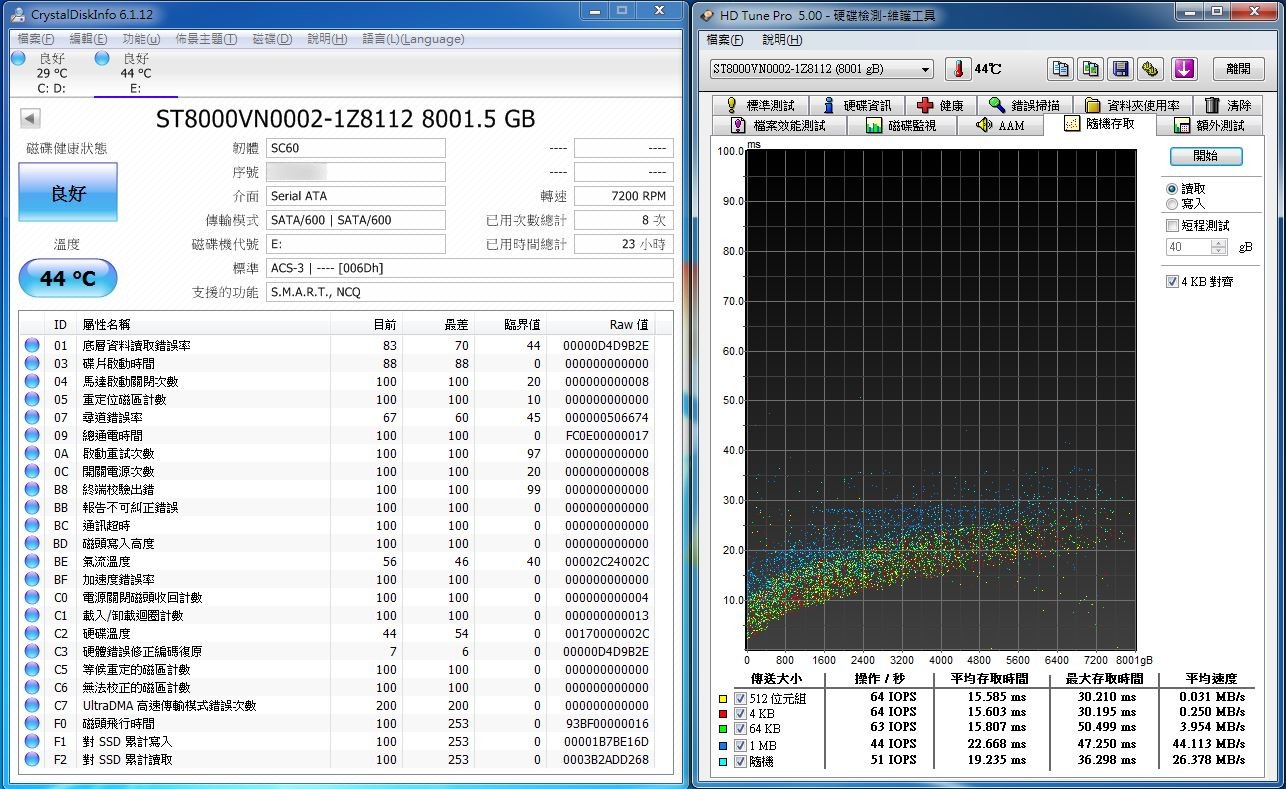The width and height of the screenshot is (1286, 789).
Task: Click the Raw 值 column header
Action: pyautogui.click(x=602, y=325)
